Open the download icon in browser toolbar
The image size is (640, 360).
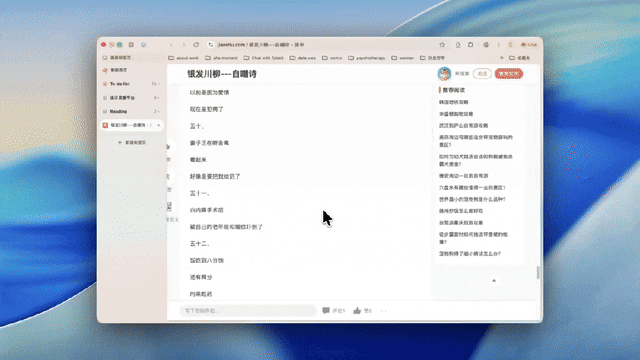click(x=458, y=44)
